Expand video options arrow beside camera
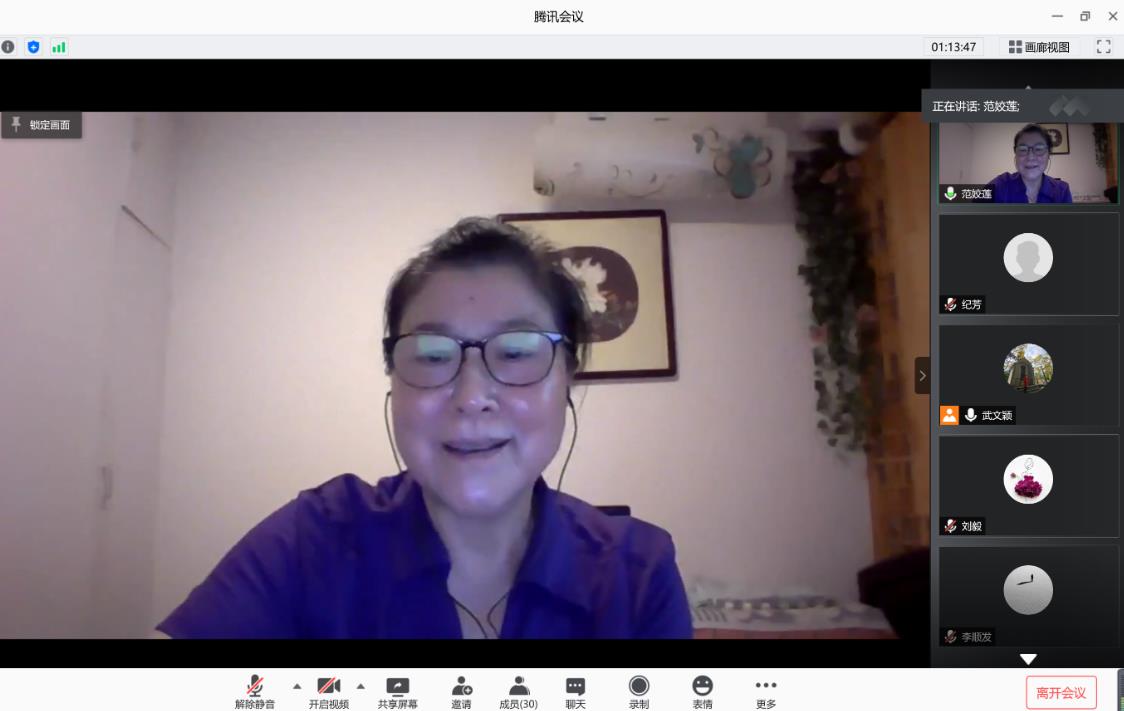 (361, 686)
